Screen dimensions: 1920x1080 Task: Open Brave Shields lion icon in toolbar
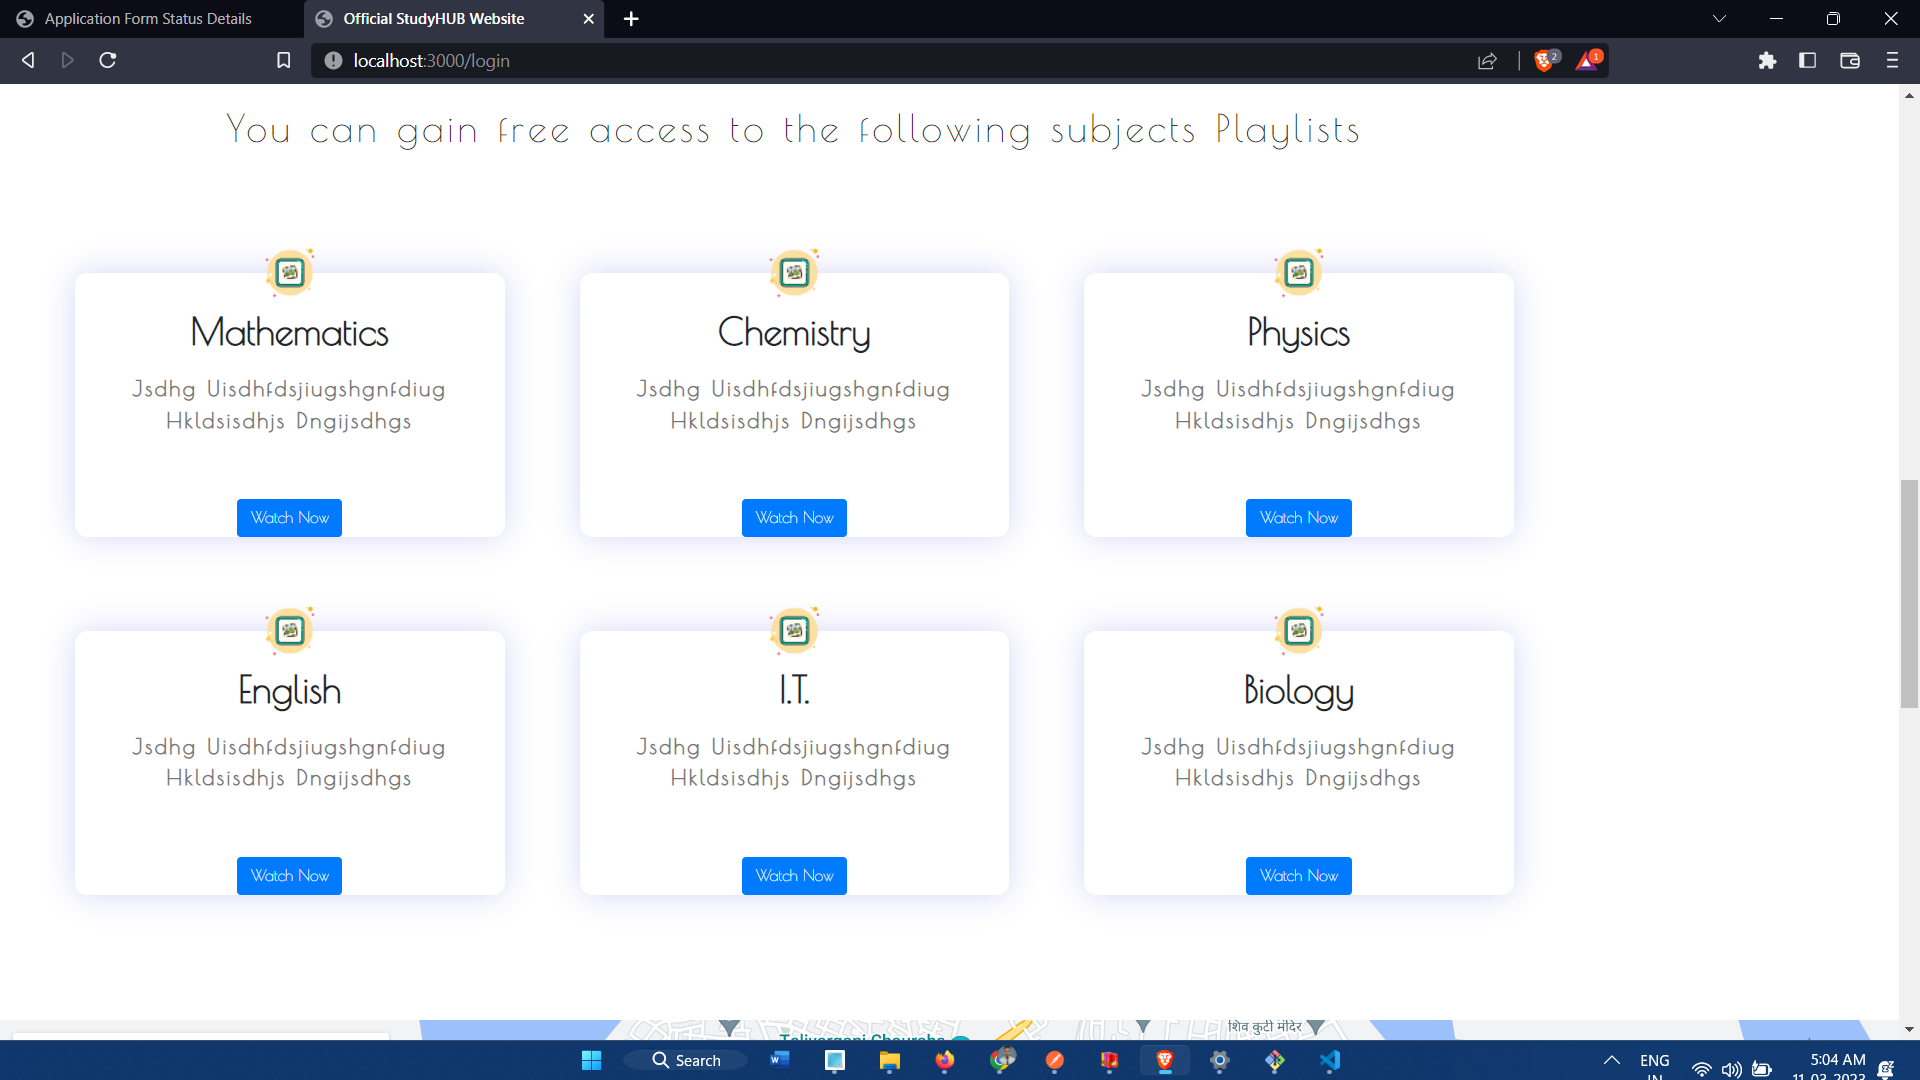tap(1545, 60)
